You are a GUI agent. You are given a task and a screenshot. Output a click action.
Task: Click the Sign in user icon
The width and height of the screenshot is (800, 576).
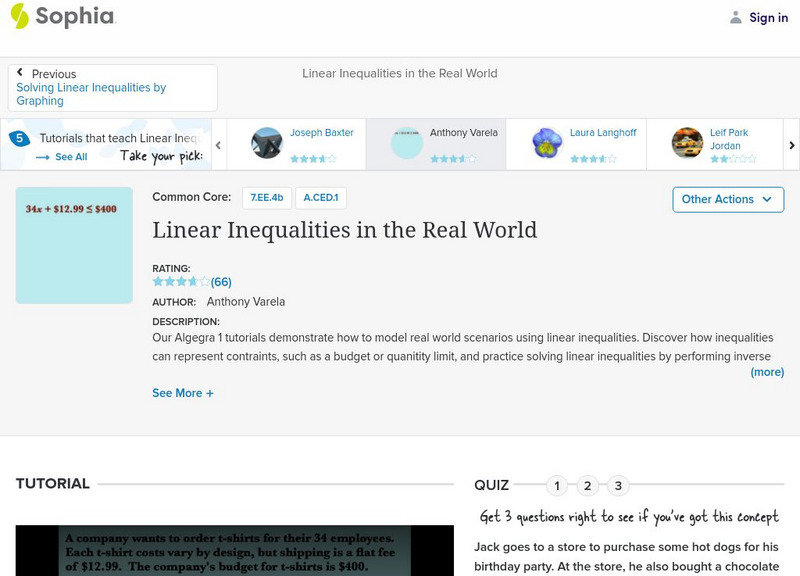click(736, 17)
